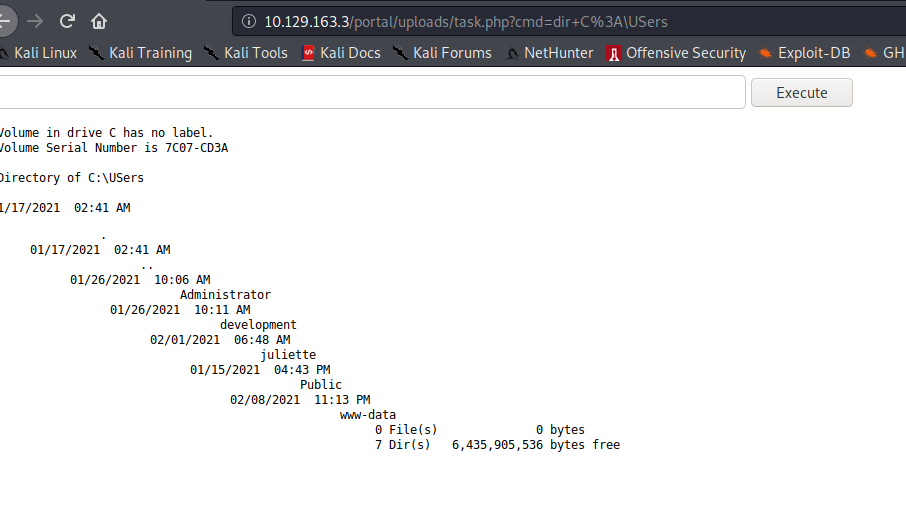Click the browser back arrow
The width and height of the screenshot is (906, 506).
tap(6, 21)
